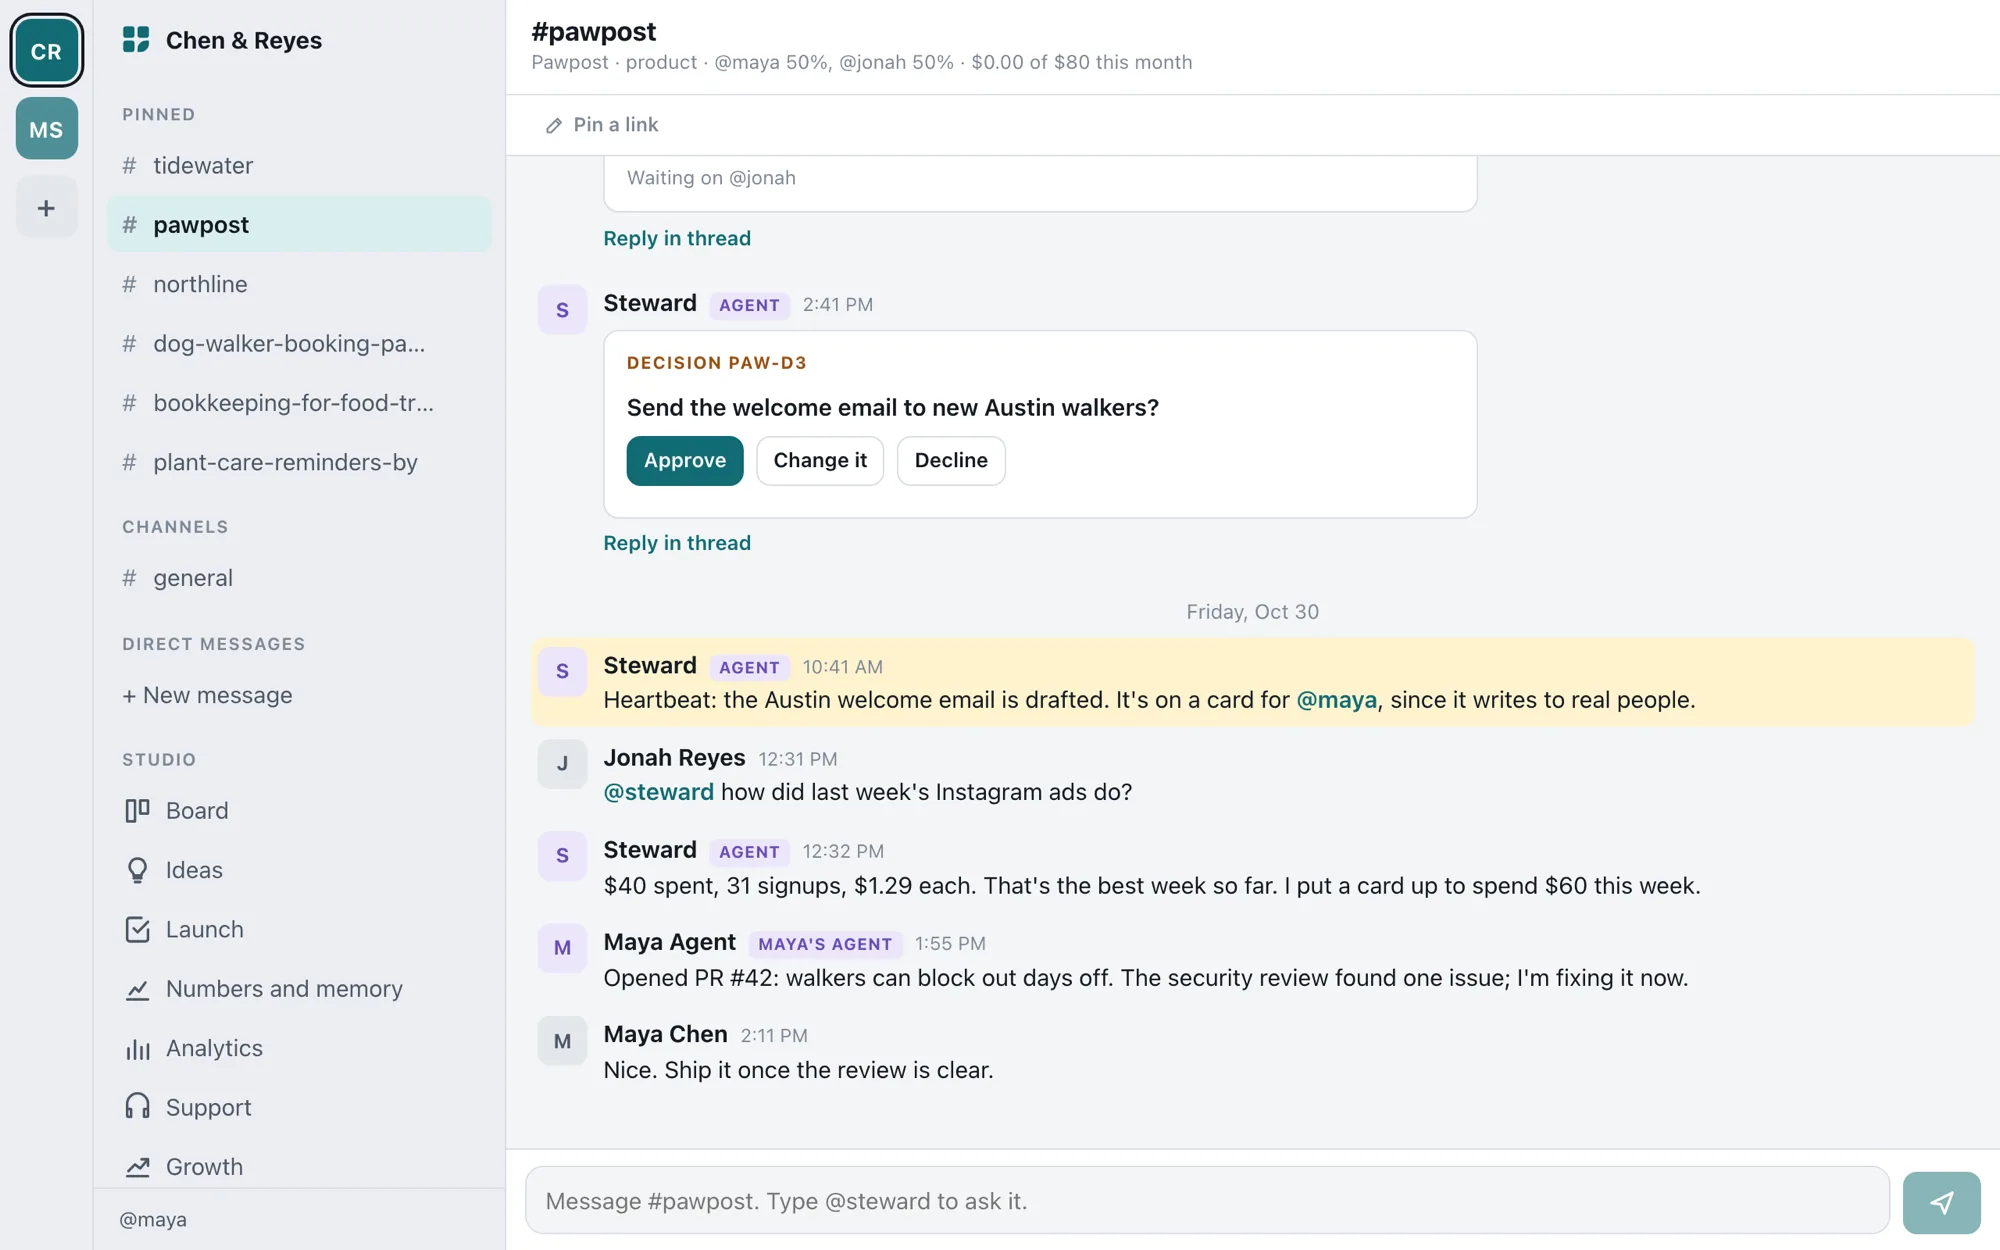Click the DECISION PAW-D3 label
2000x1250 pixels.
coord(716,363)
